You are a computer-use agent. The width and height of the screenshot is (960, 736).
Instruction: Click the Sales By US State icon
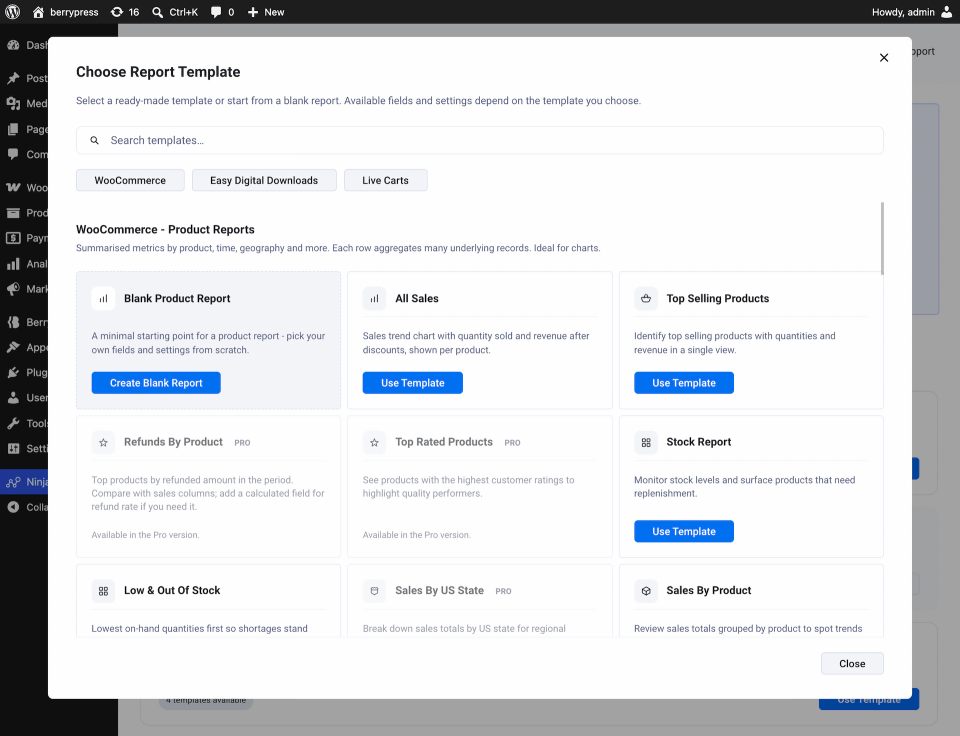[375, 591]
